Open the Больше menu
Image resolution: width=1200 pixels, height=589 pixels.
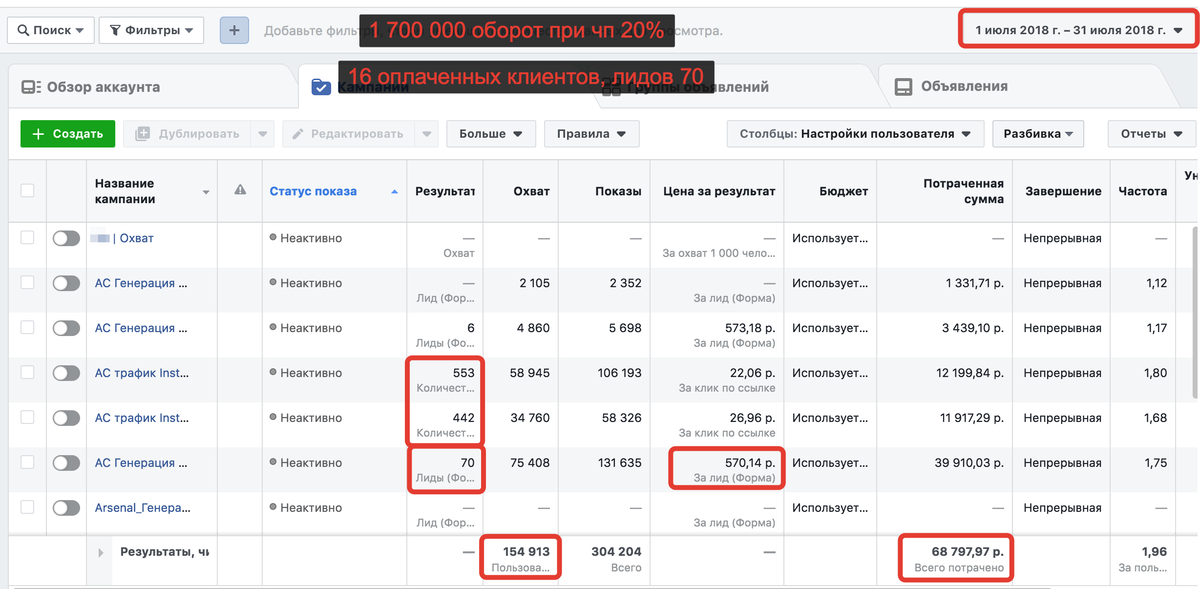pyautogui.click(x=491, y=134)
